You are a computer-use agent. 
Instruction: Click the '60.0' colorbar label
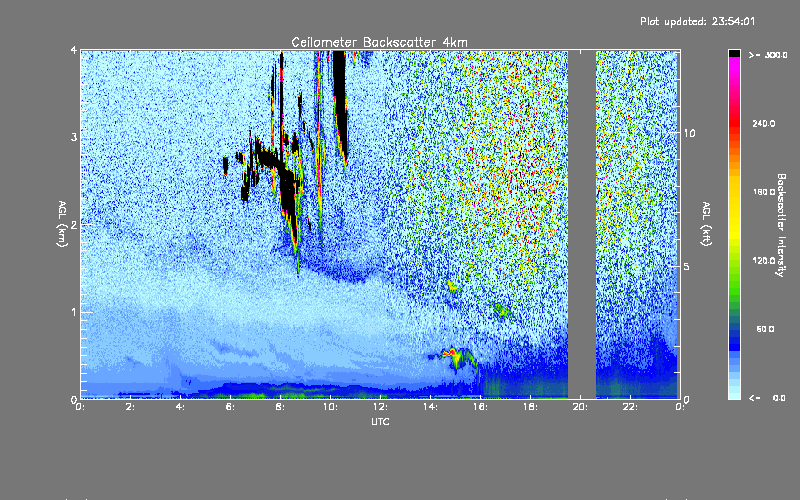(765, 329)
